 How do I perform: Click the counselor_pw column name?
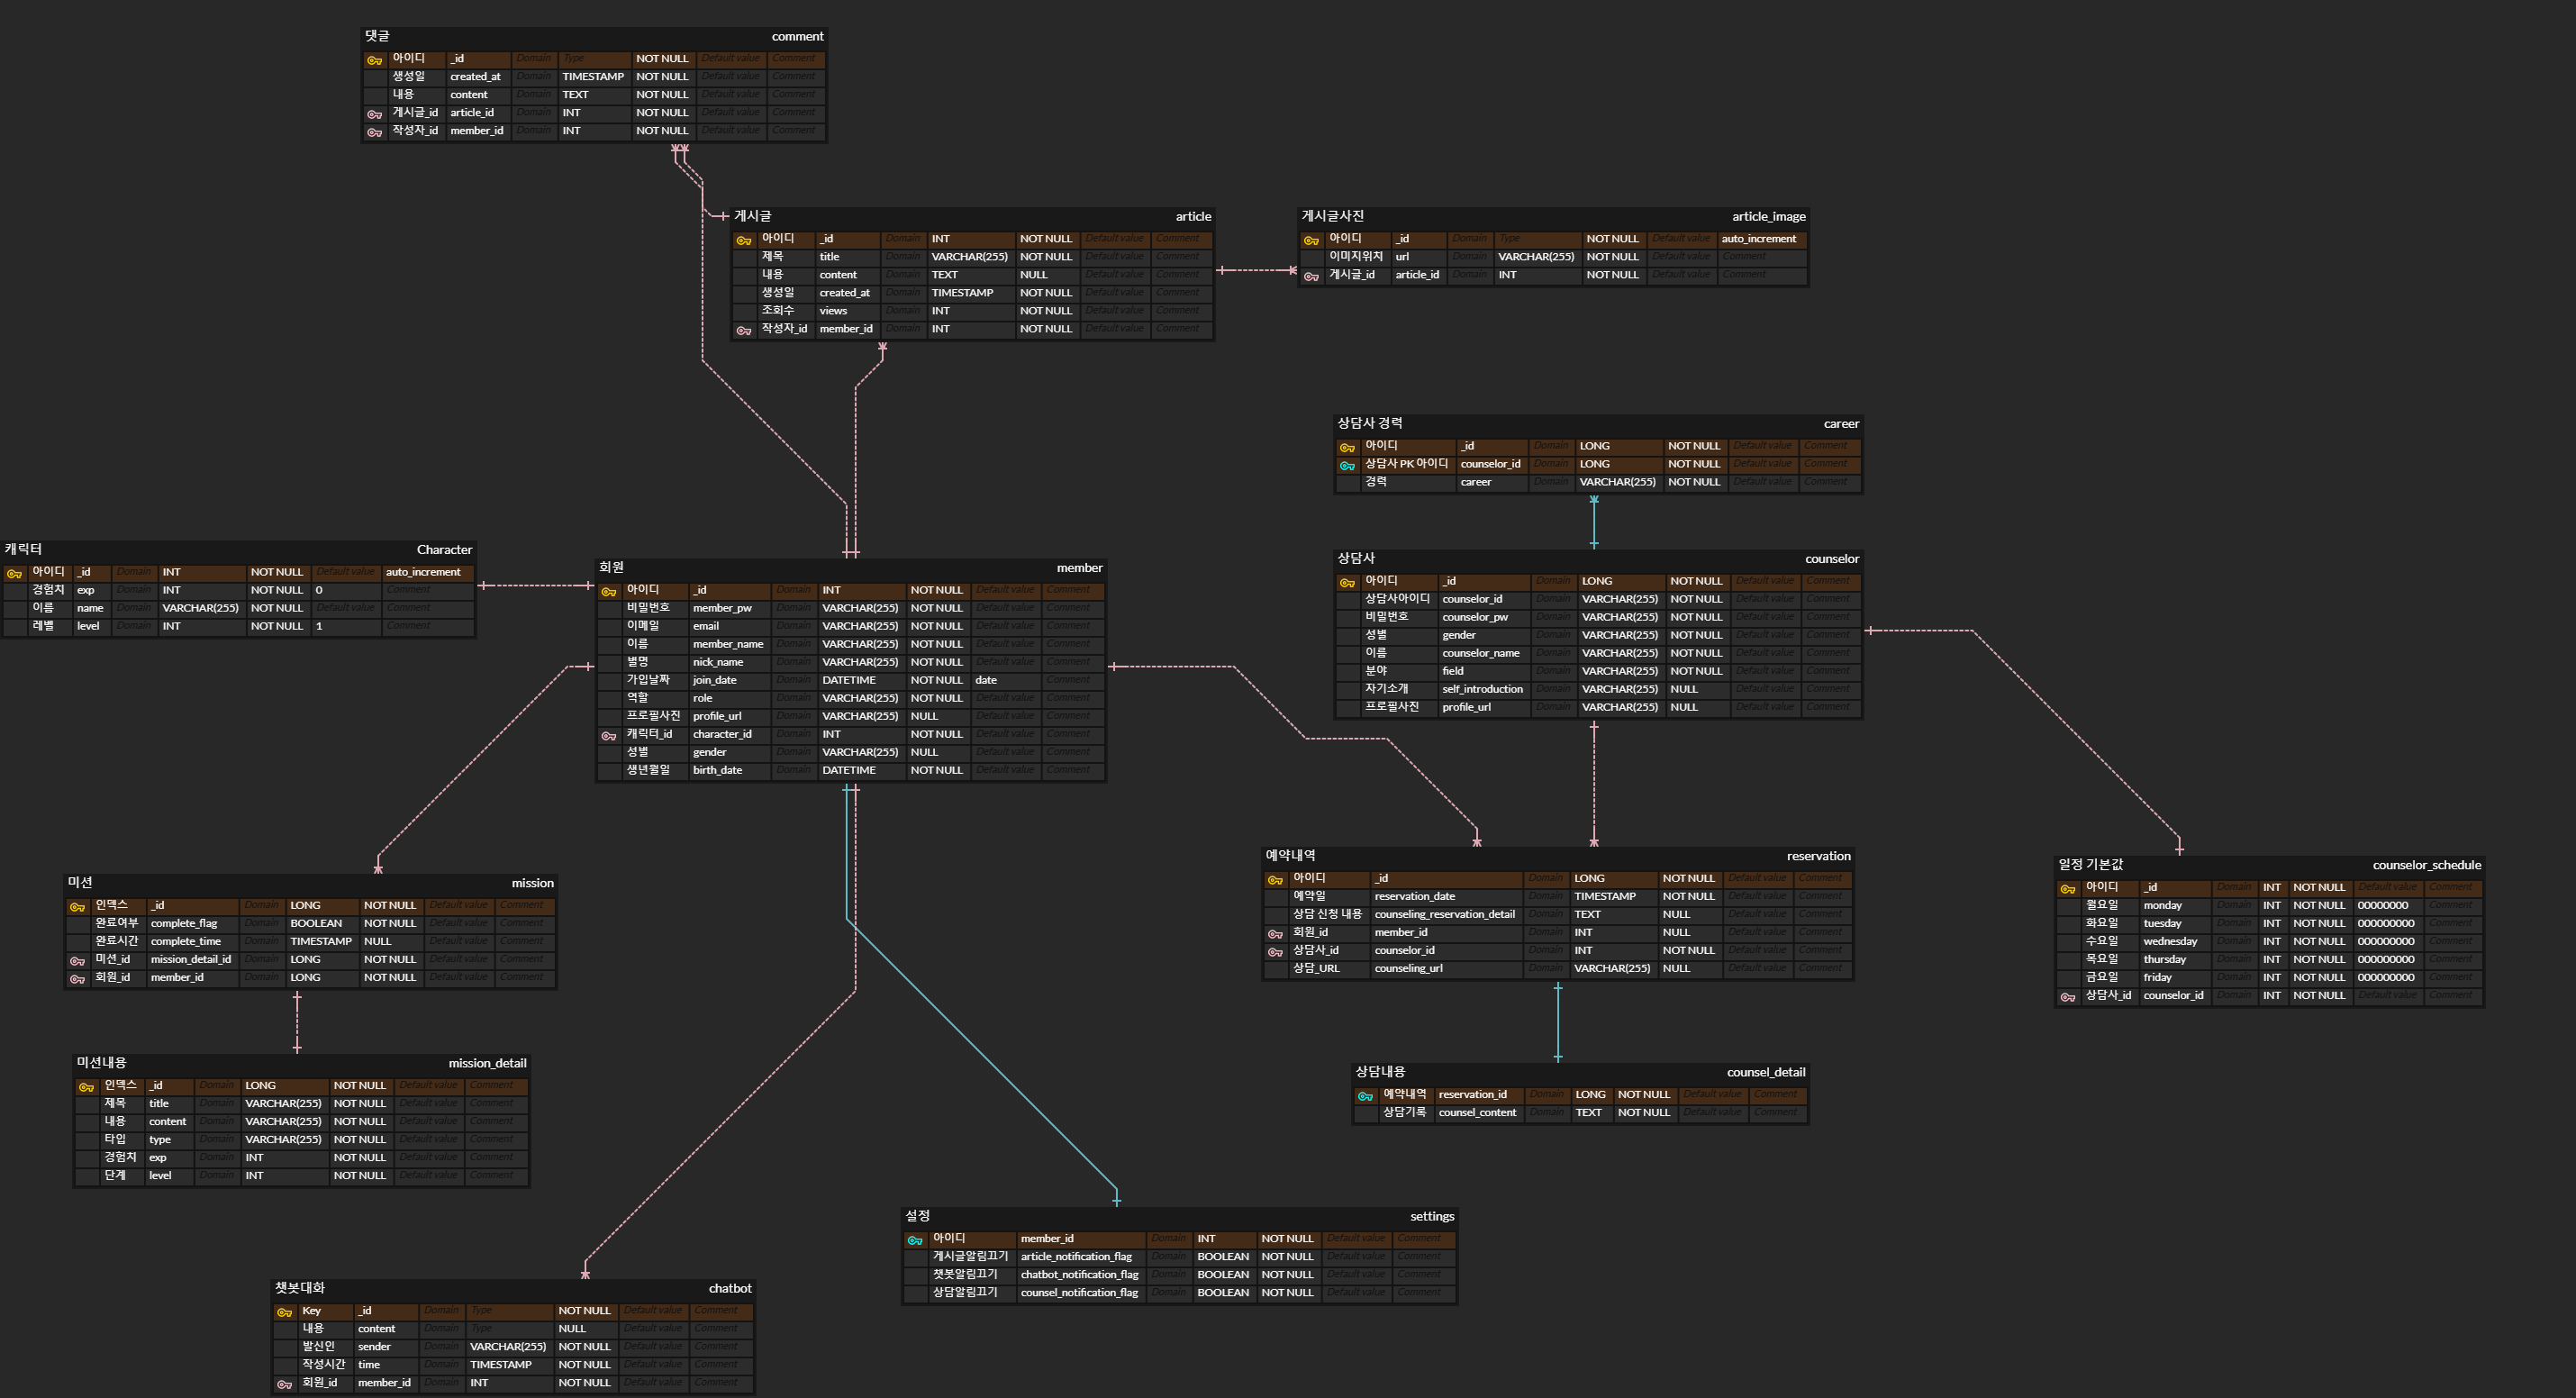coord(1474,616)
